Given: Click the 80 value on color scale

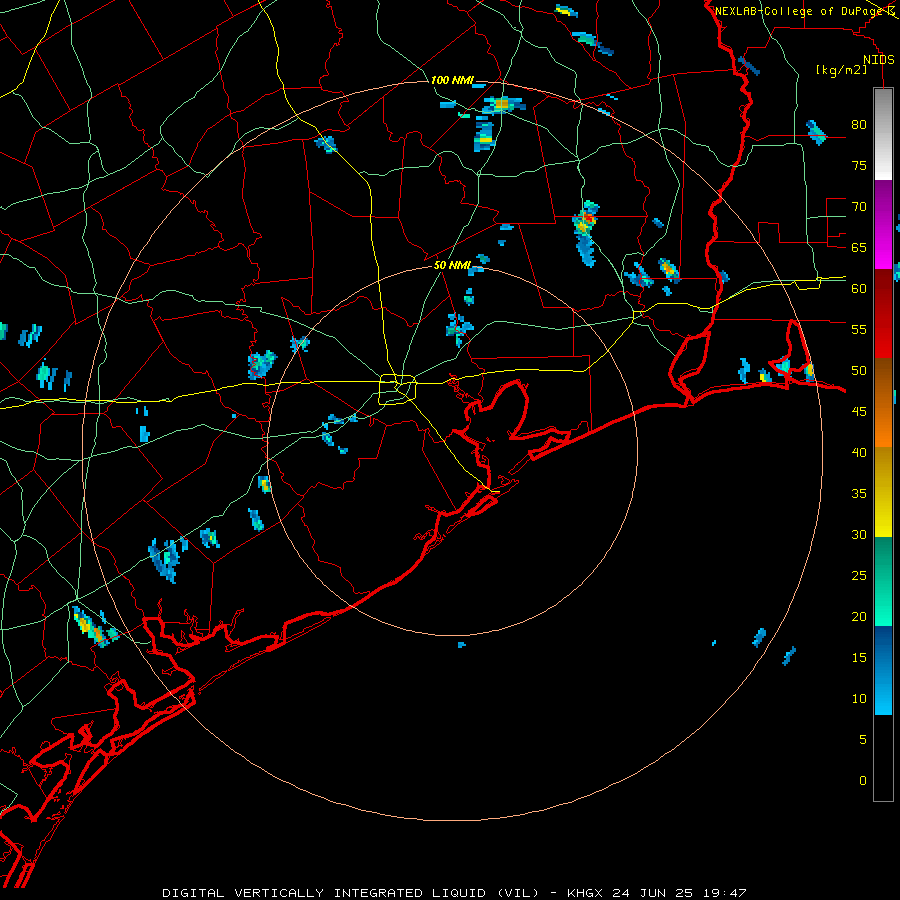Looking at the screenshot, I should tap(859, 125).
